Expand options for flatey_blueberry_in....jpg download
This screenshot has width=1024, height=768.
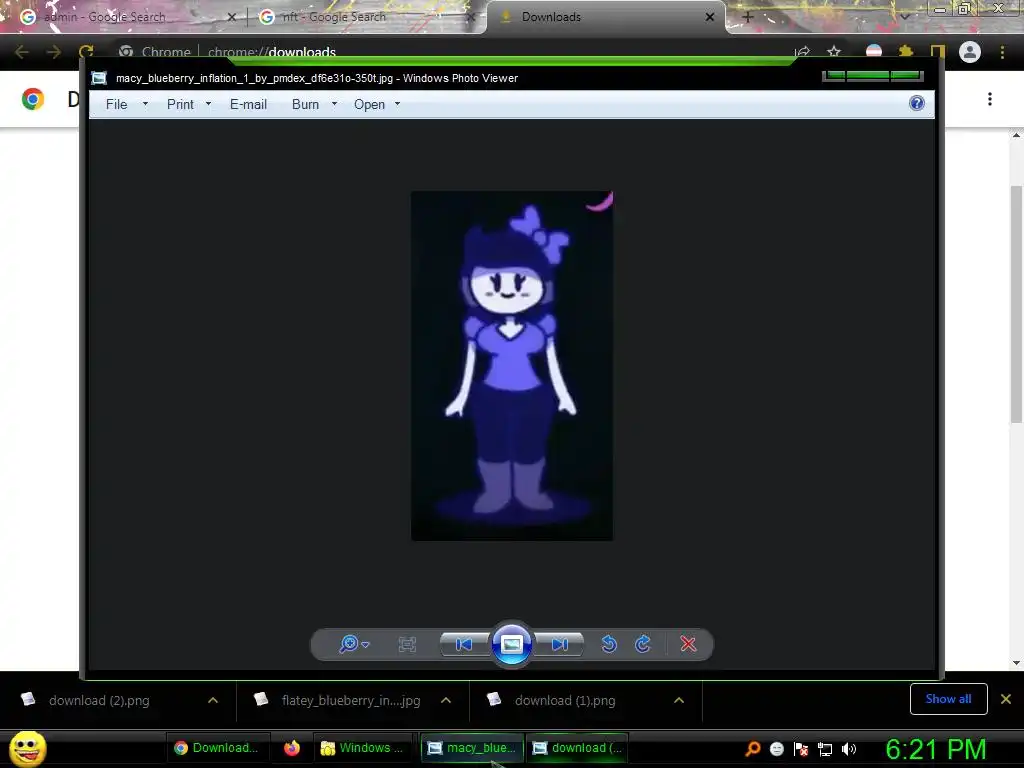click(446, 700)
